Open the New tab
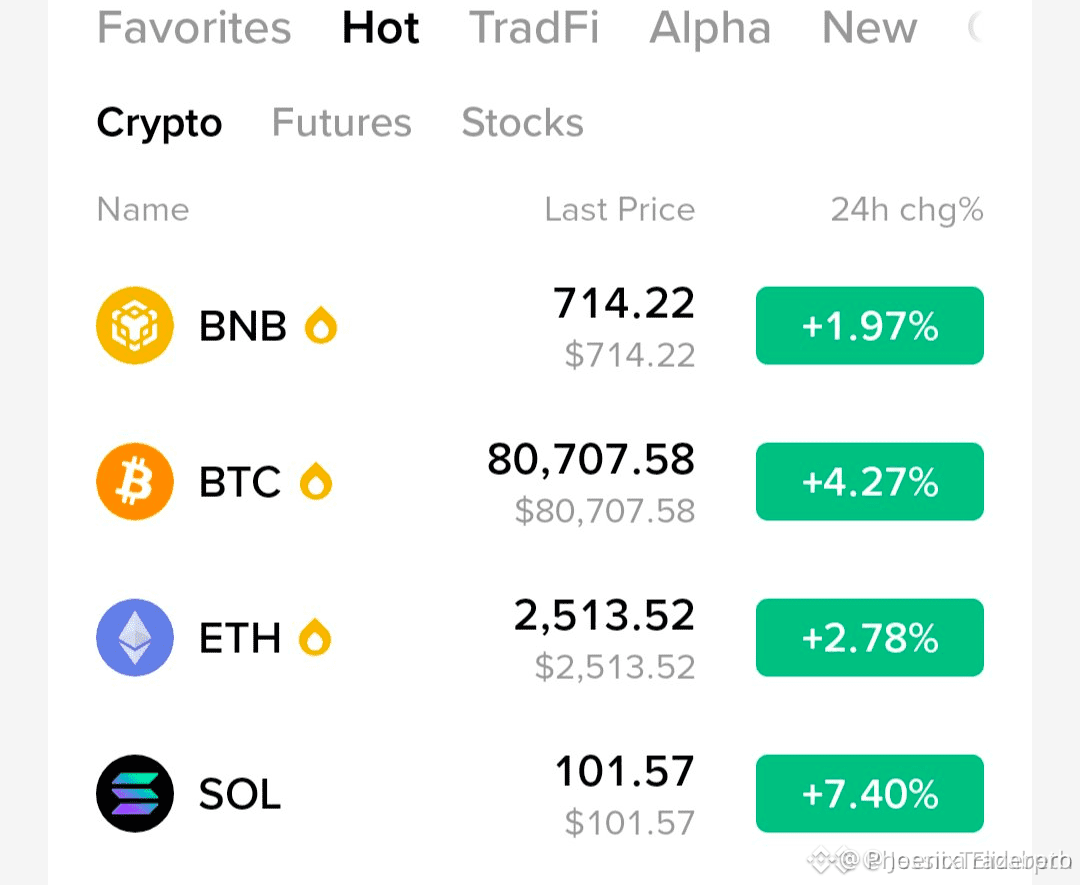The image size is (1080, 885). click(x=870, y=28)
